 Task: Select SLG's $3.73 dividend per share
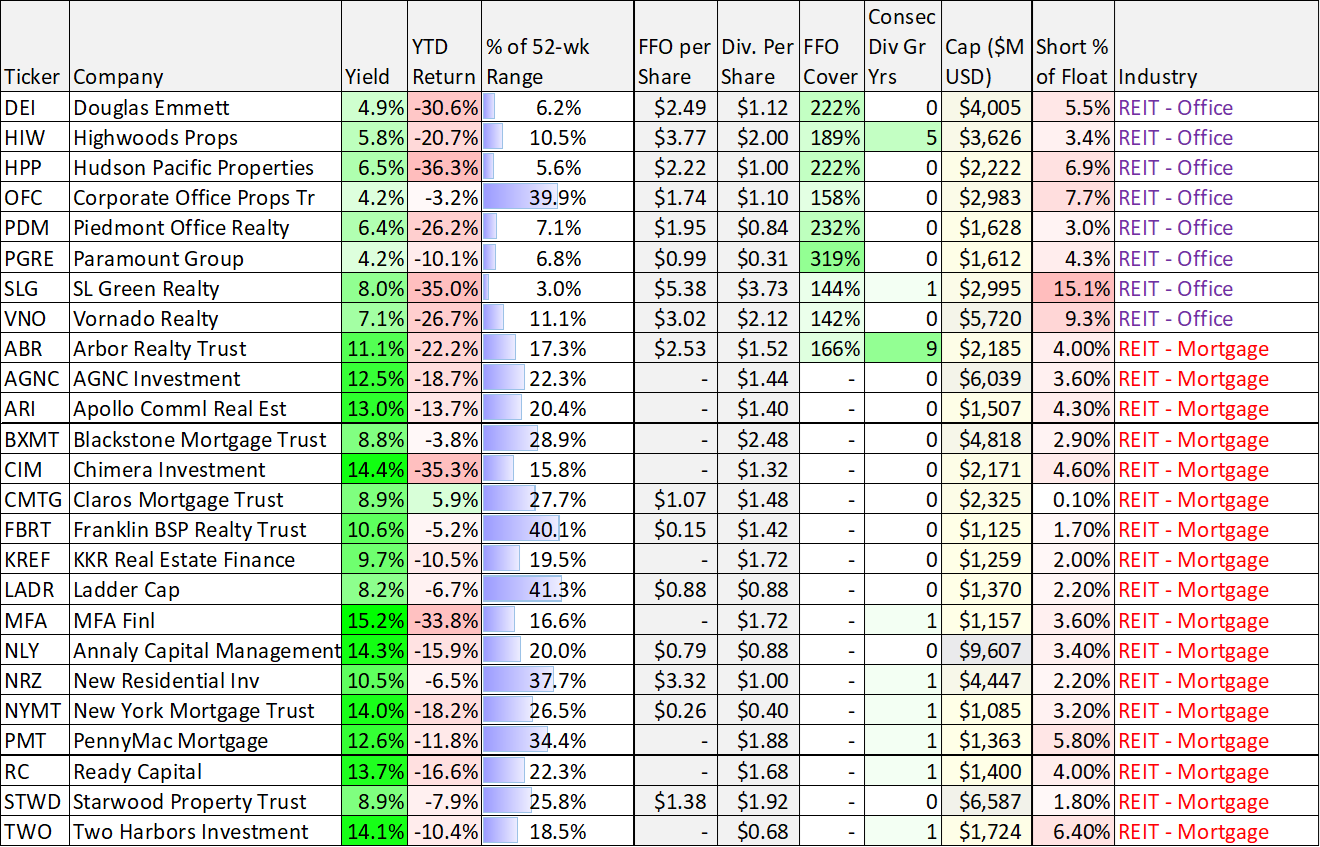click(756, 289)
